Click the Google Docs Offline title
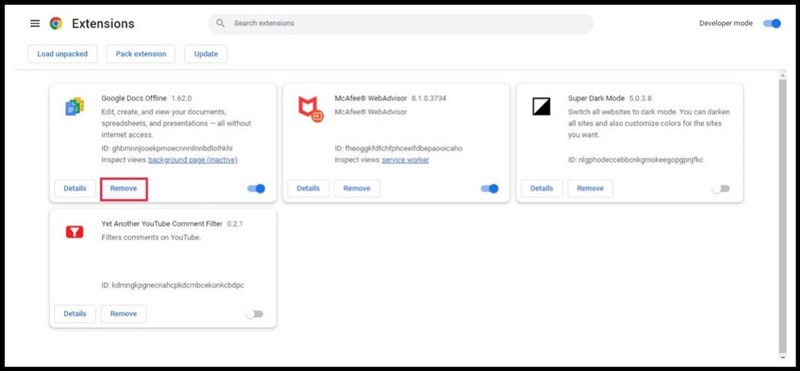Image resolution: width=800 pixels, height=371 pixels. point(134,98)
